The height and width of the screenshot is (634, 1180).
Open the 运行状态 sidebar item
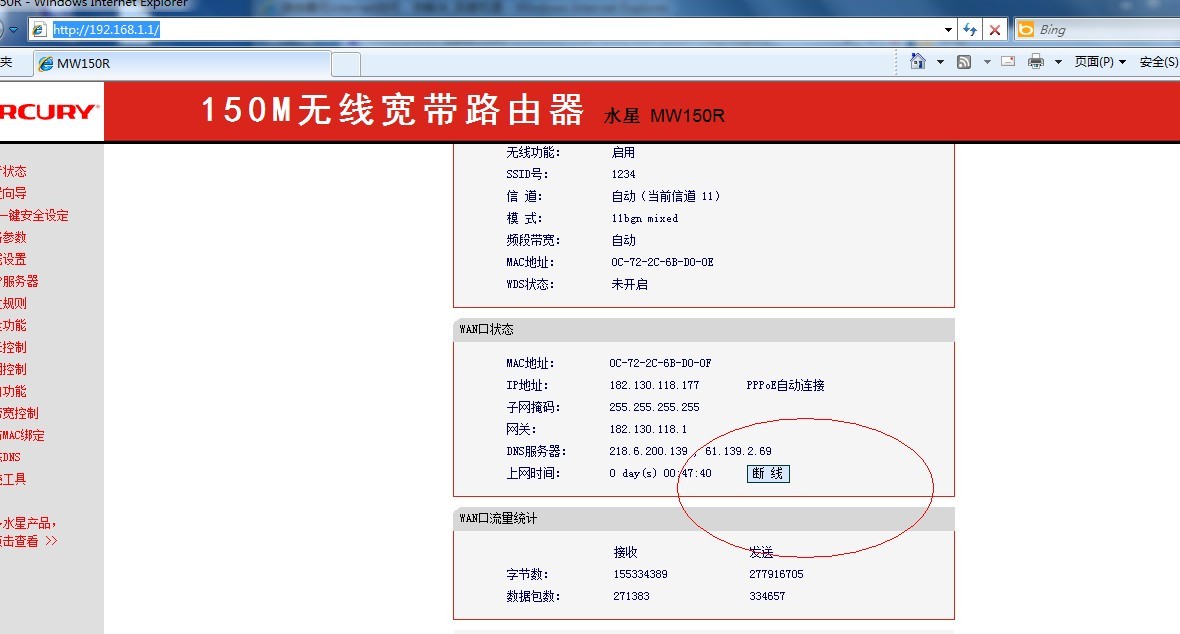[13, 171]
